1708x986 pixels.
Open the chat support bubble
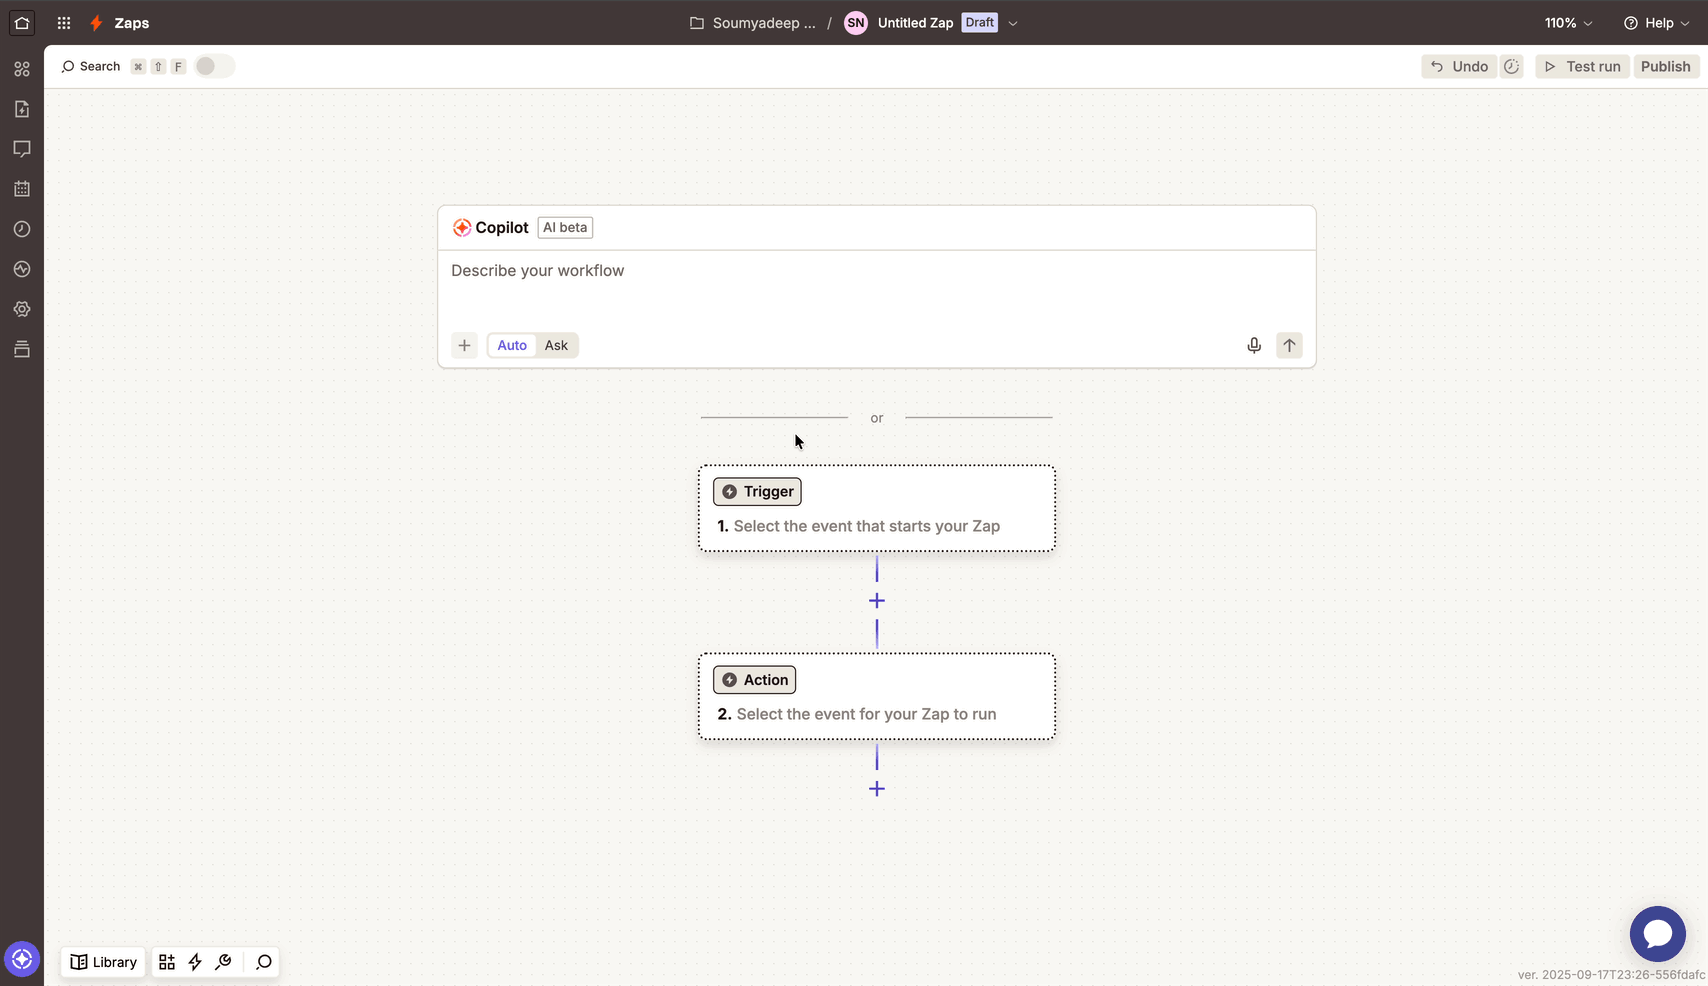[x=1657, y=934]
